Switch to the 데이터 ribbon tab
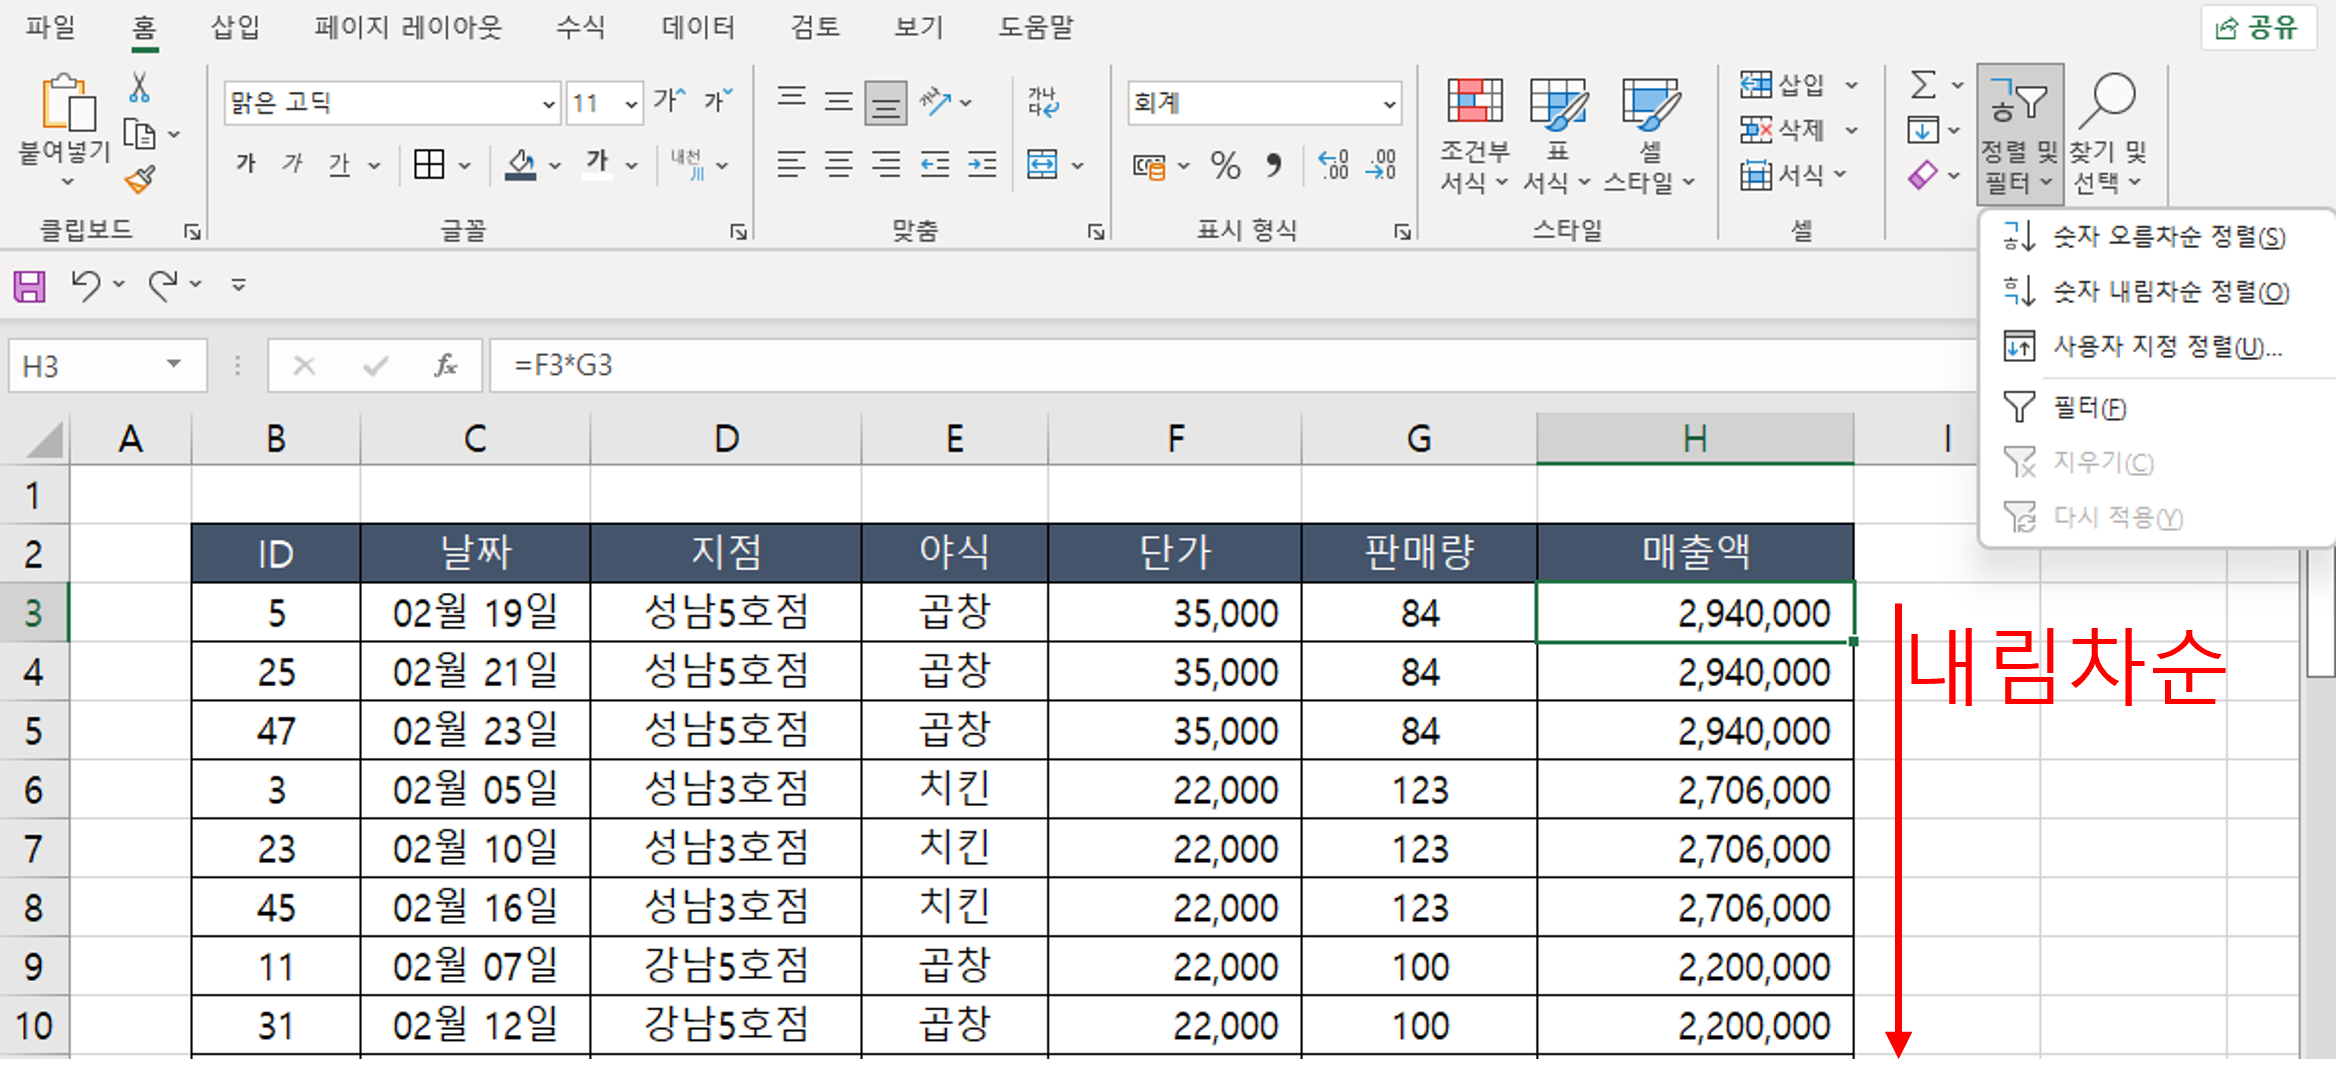The height and width of the screenshot is (1087, 2336). point(698,27)
